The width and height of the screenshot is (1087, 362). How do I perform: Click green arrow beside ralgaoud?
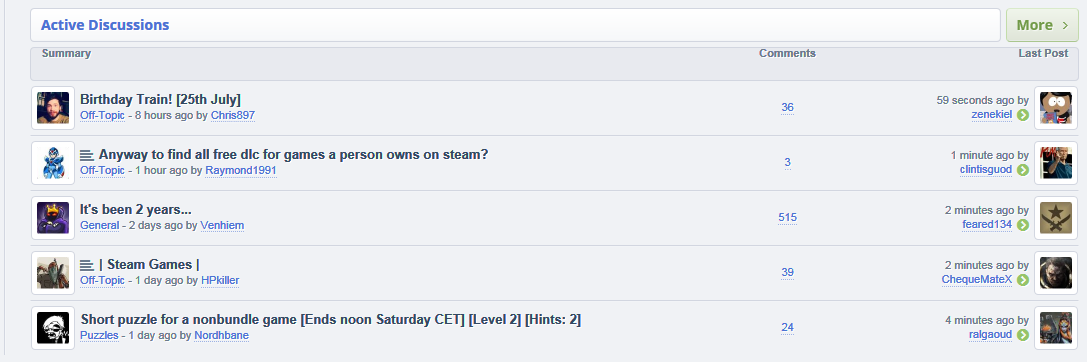point(1023,335)
